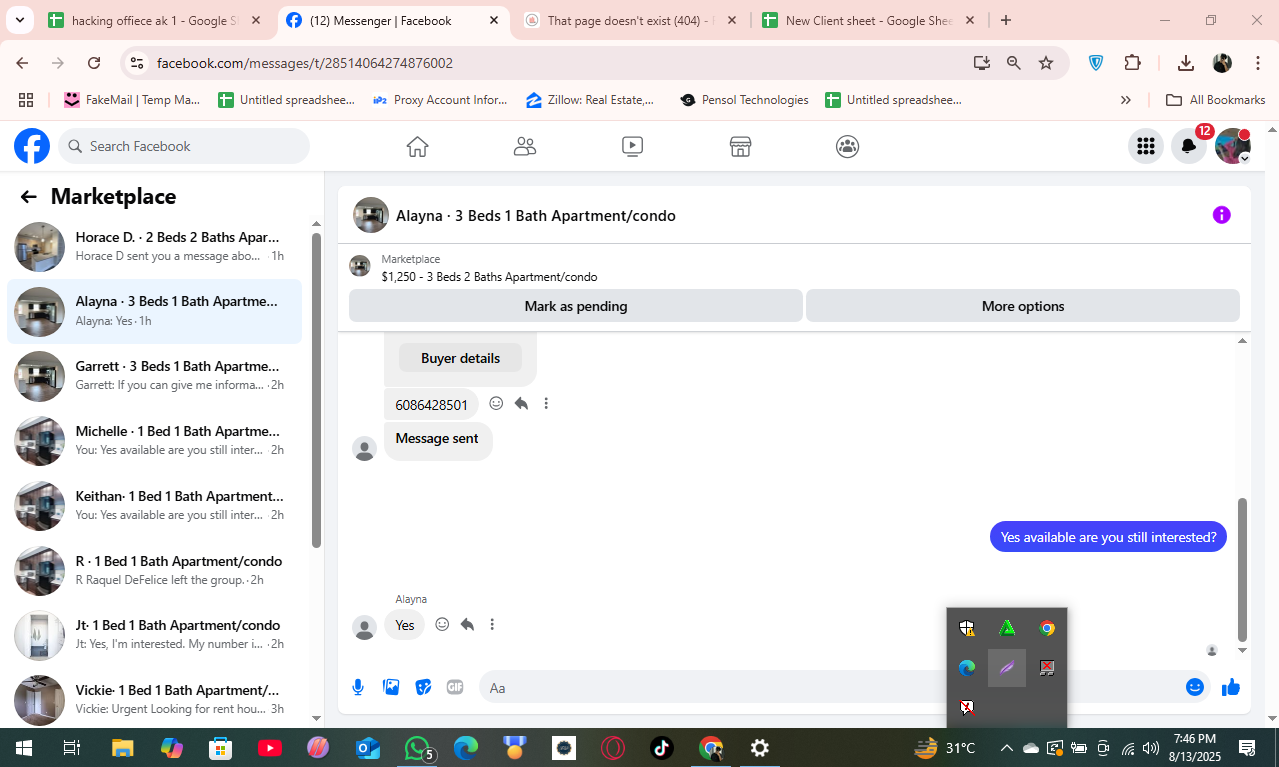Image resolution: width=1279 pixels, height=767 pixels.
Task: Open volume control in system tray
Action: (x=1151, y=748)
